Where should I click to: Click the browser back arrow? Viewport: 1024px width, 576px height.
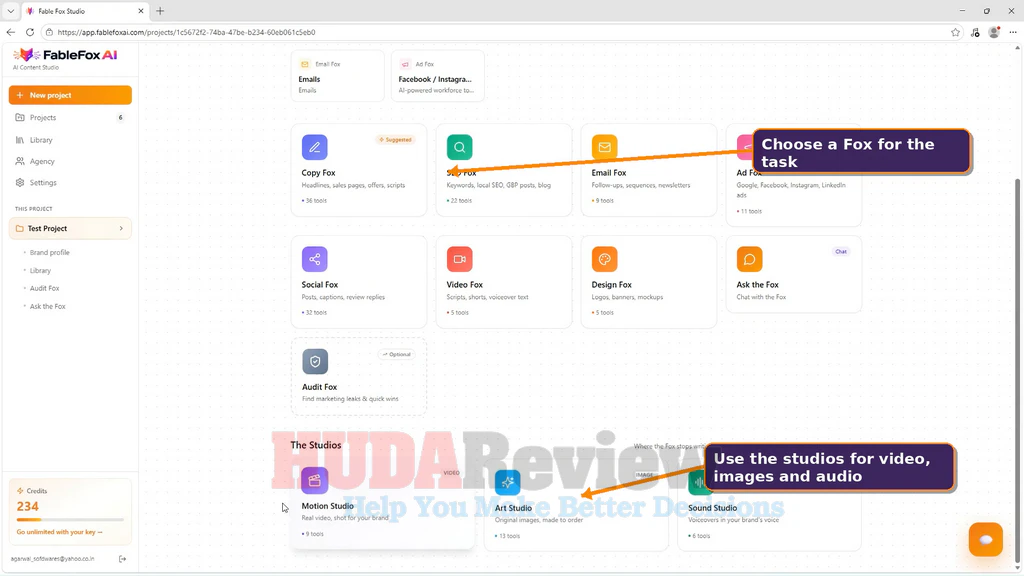[x=10, y=32]
